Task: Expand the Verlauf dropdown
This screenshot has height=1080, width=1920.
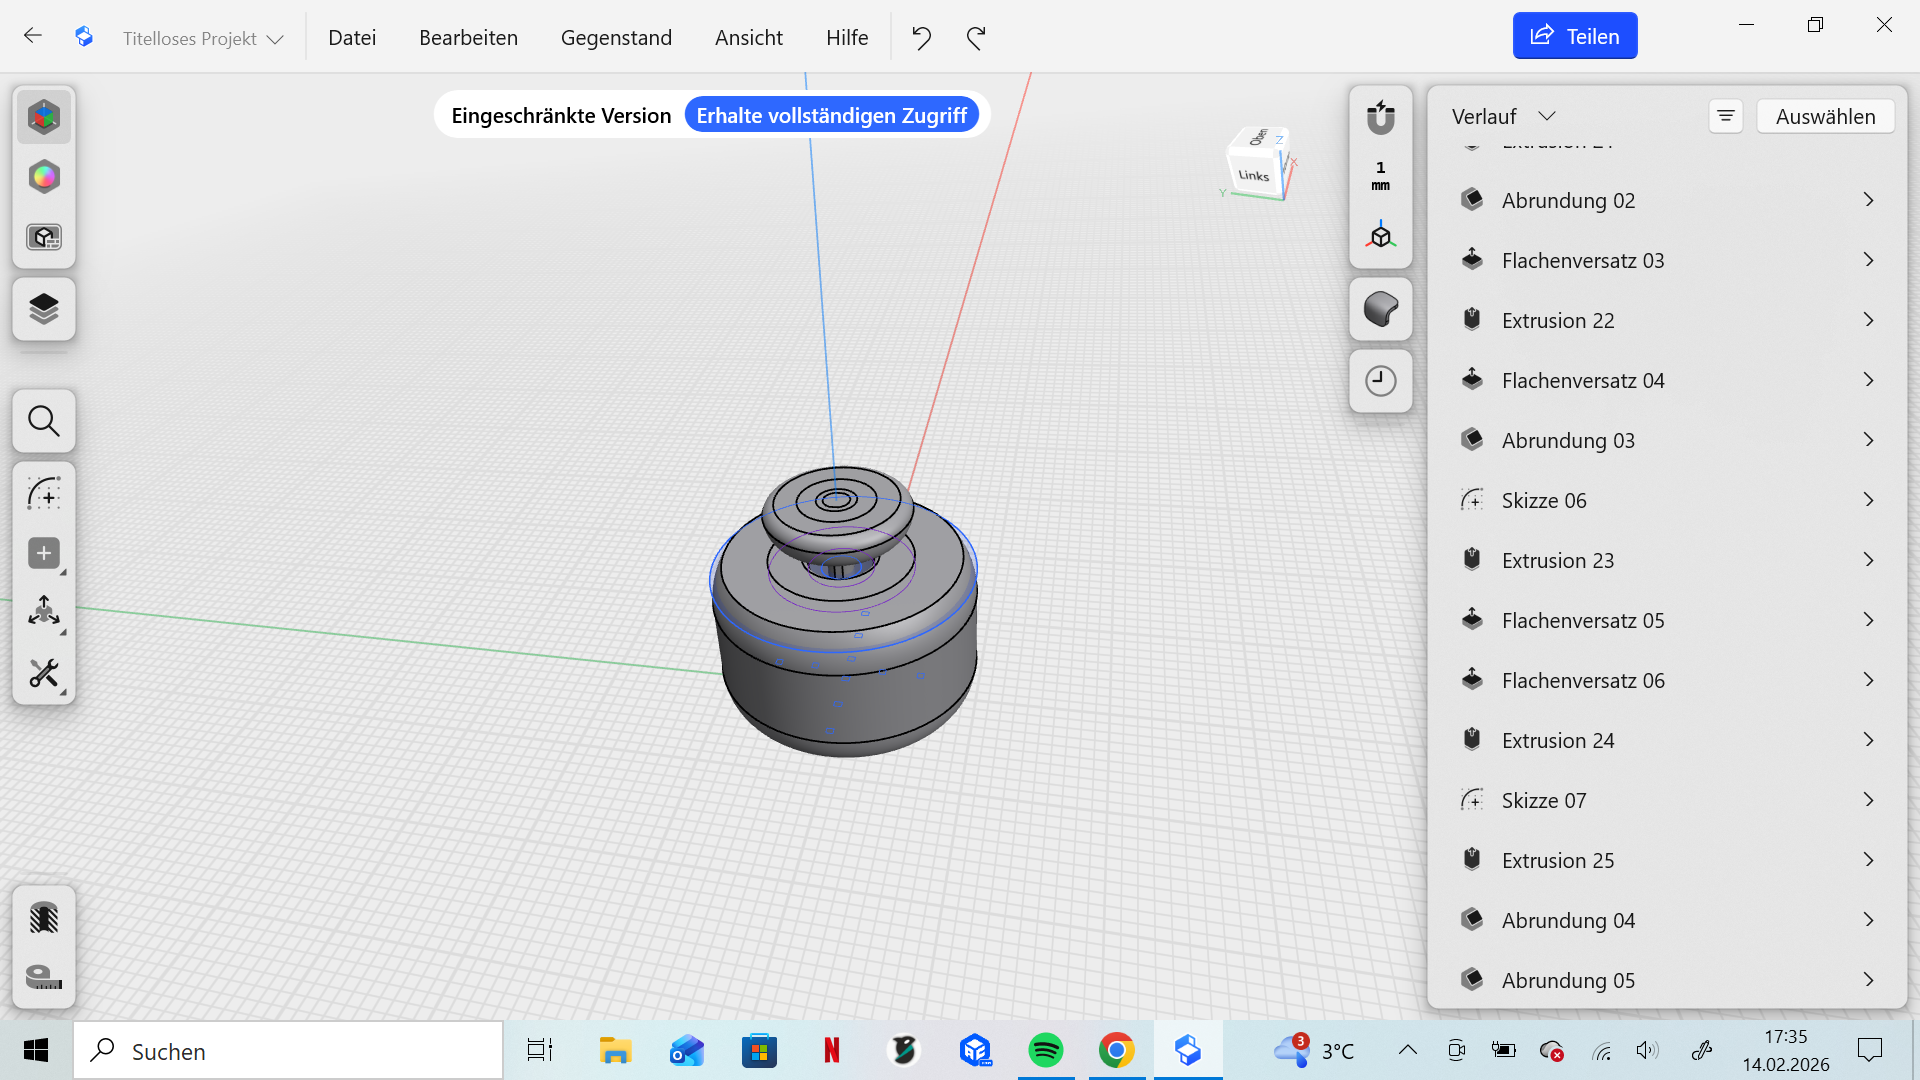Action: [x=1503, y=116]
